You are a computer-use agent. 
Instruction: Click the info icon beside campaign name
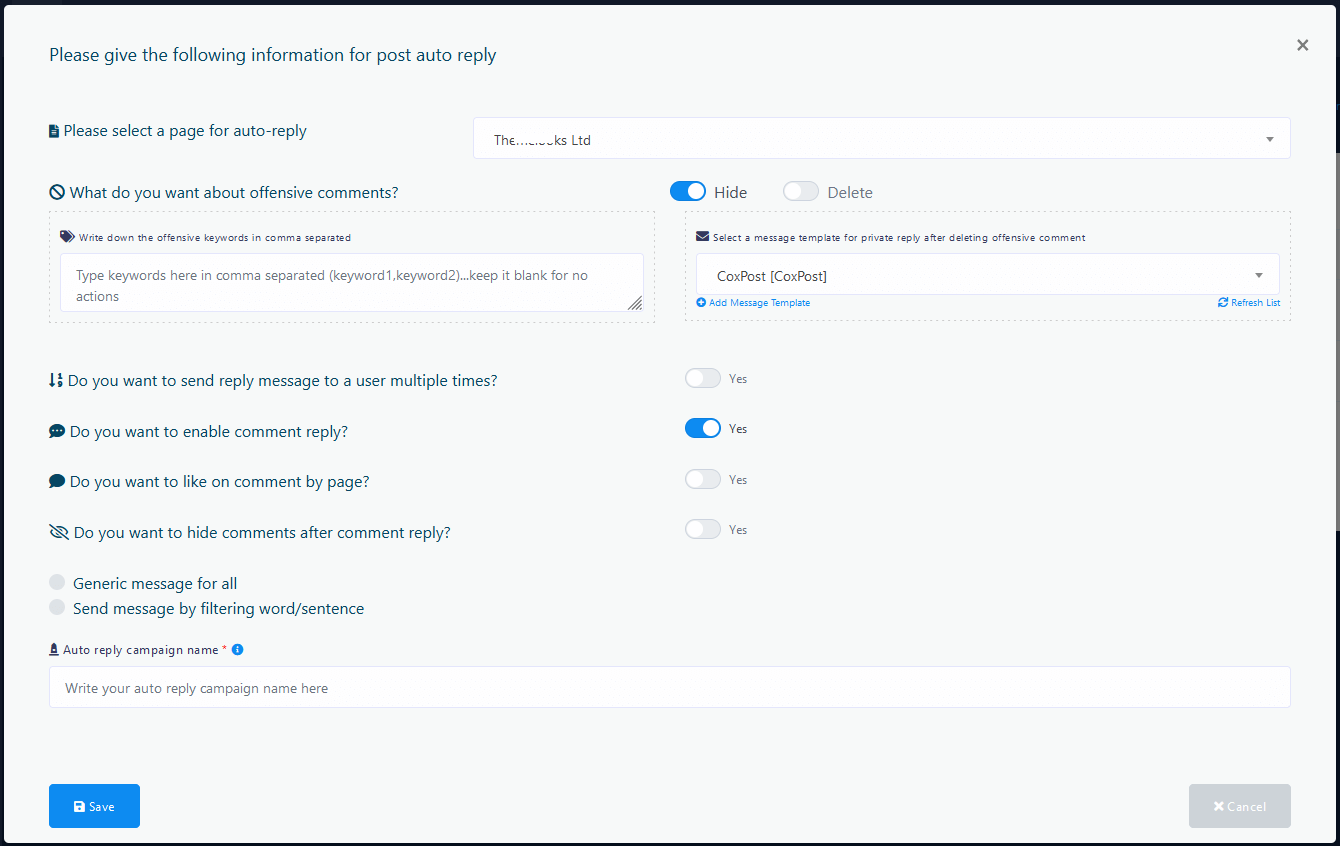237,650
